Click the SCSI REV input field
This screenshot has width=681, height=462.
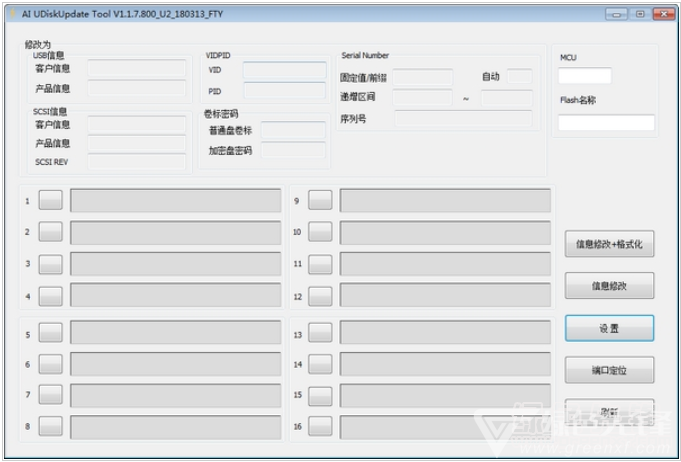[x=136, y=162]
